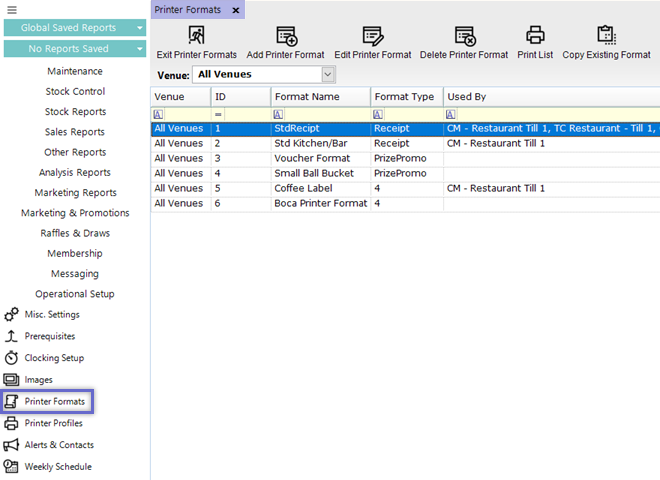
Task: Open Edit Printer Format tool
Action: pos(372,37)
